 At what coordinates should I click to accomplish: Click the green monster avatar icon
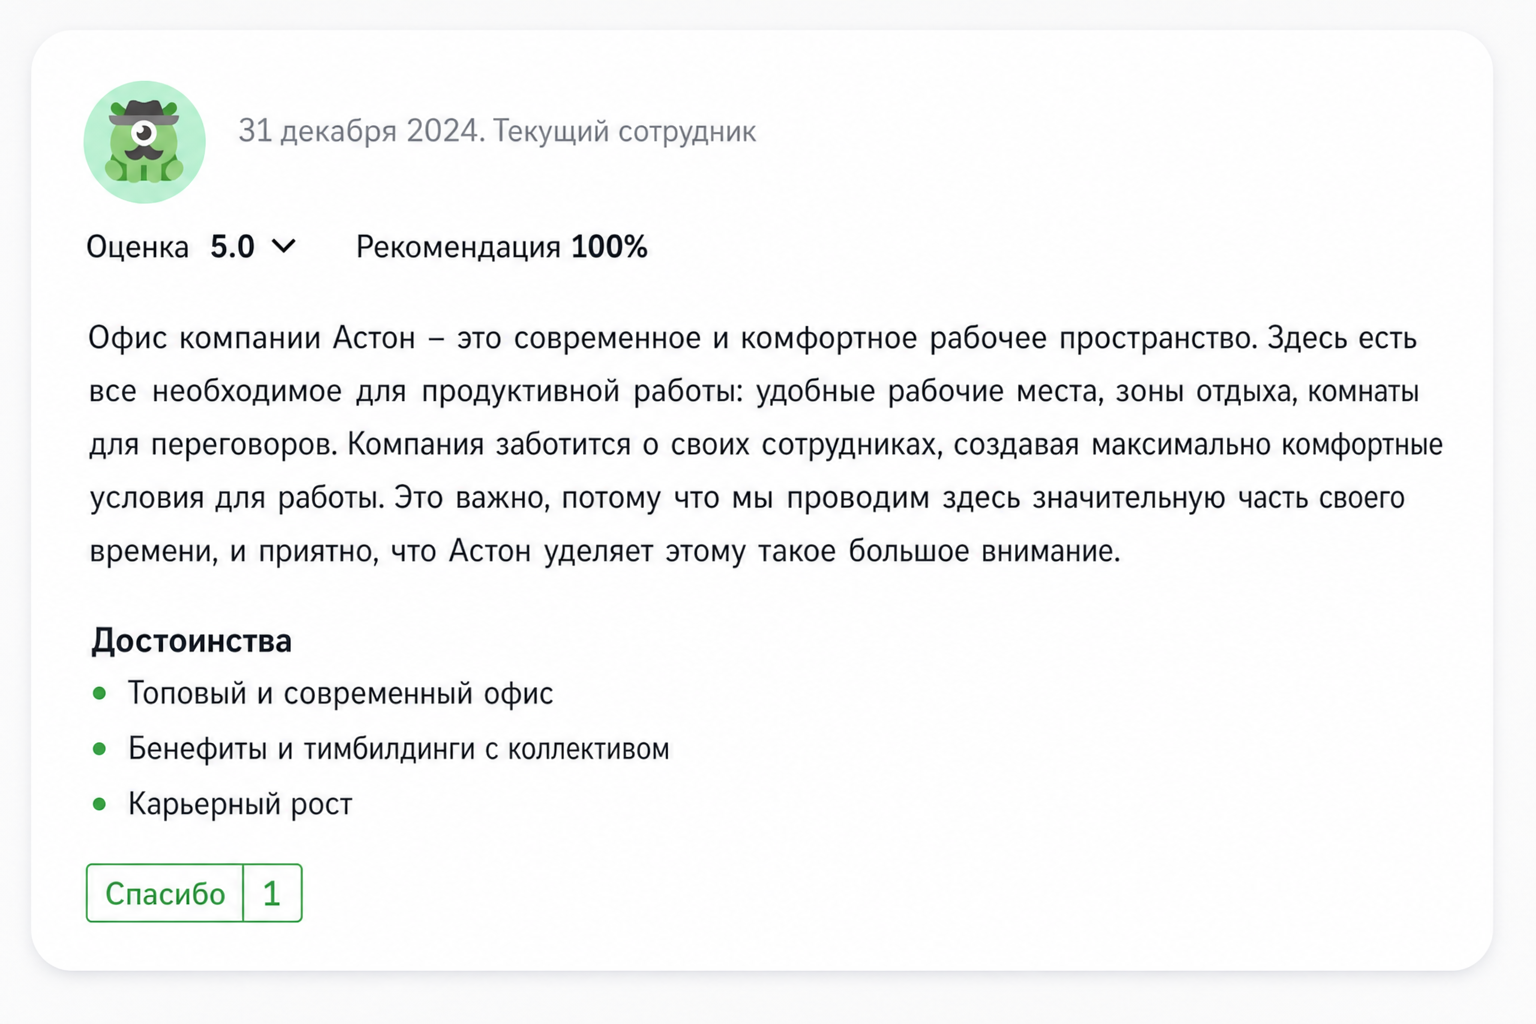145,142
